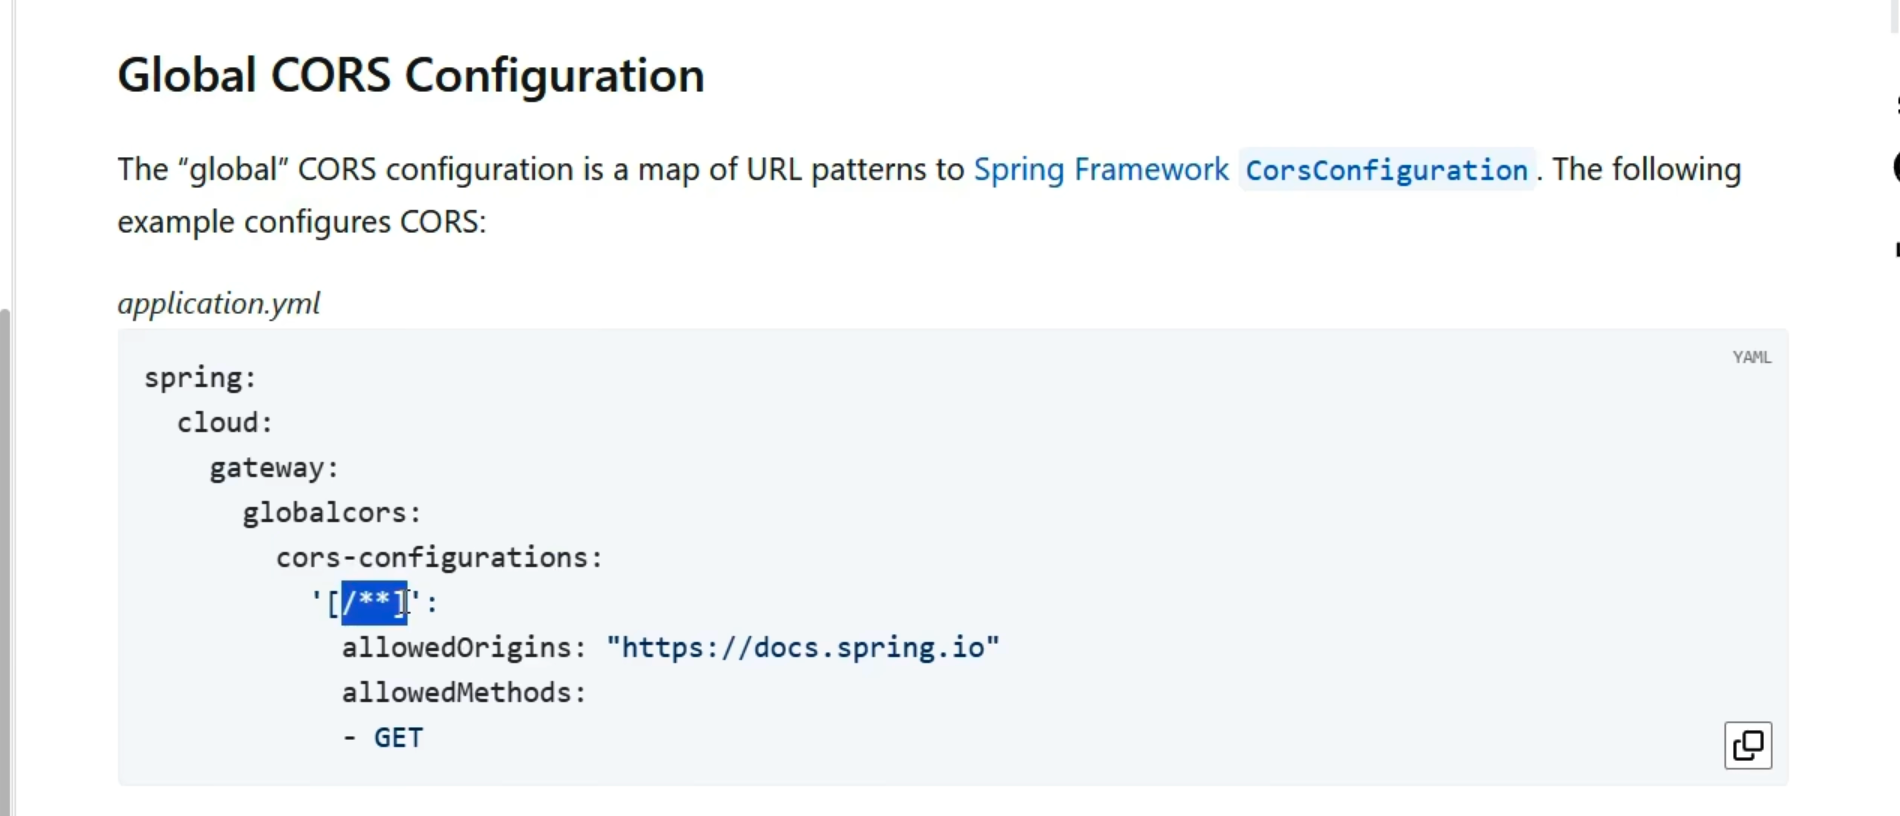
Task: Open the CorsConfiguration reference link
Action: pyautogui.click(x=1386, y=170)
